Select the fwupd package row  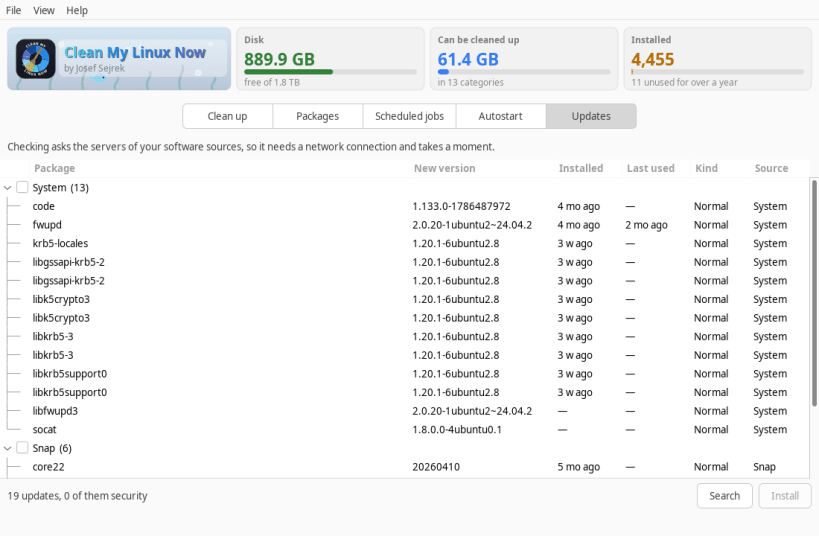click(405, 225)
